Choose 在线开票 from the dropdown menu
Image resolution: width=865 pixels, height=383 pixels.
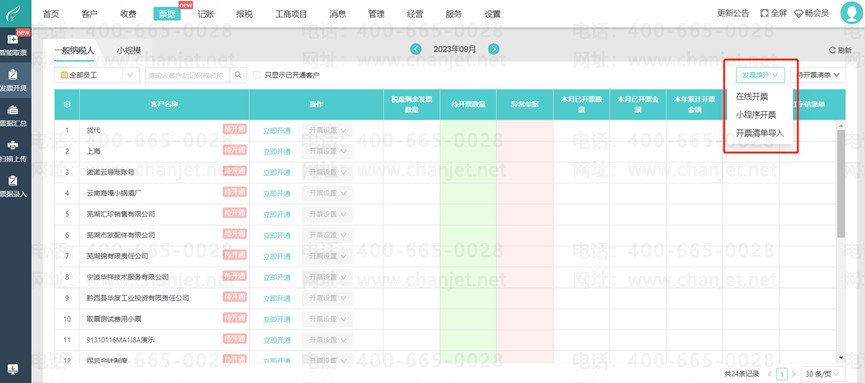[x=752, y=96]
